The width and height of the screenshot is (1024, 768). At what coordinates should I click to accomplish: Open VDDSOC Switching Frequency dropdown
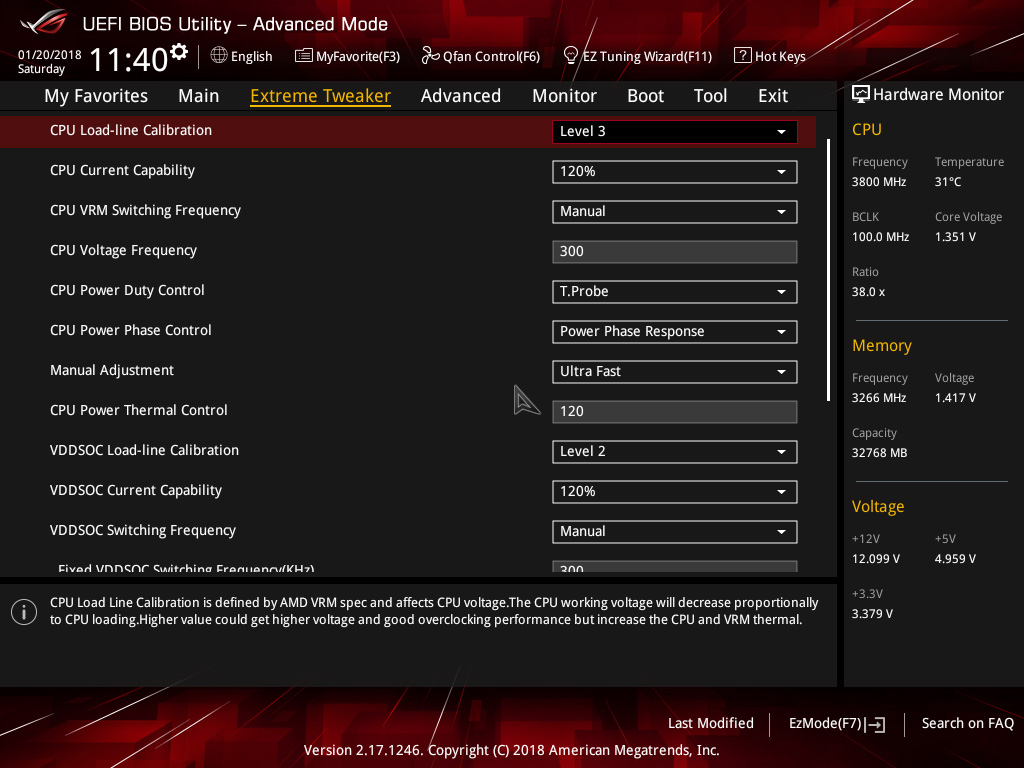click(675, 532)
